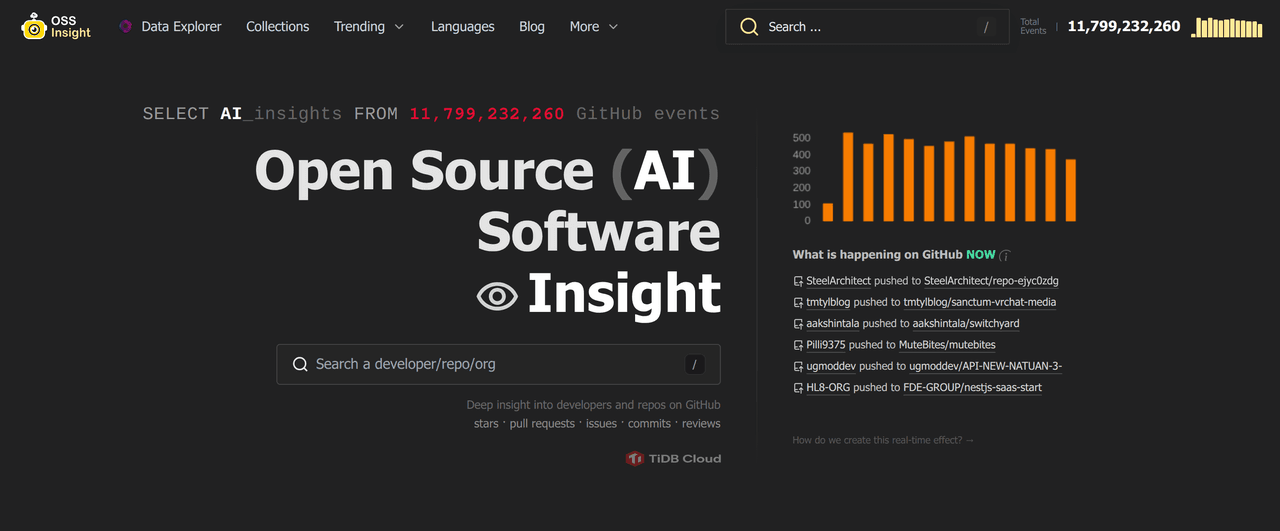Screen dimensions: 1280x531
Task: Click the eye icon before Insight
Action: pos(497,296)
